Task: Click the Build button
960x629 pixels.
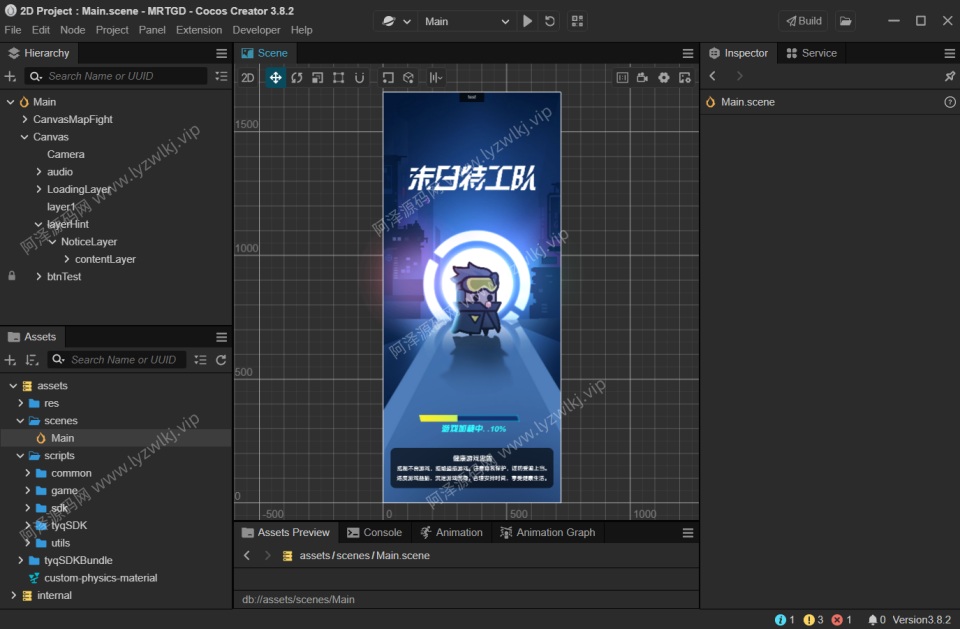Action: (x=803, y=21)
